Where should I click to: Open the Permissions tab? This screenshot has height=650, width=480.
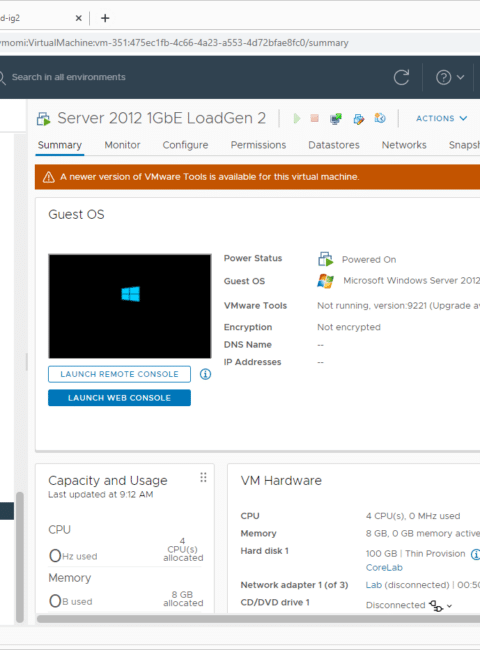258,145
